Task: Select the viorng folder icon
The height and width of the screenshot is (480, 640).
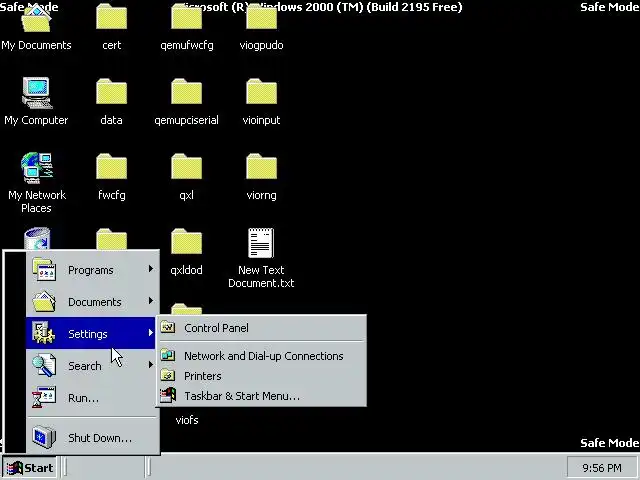Action: (x=262, y=167)
